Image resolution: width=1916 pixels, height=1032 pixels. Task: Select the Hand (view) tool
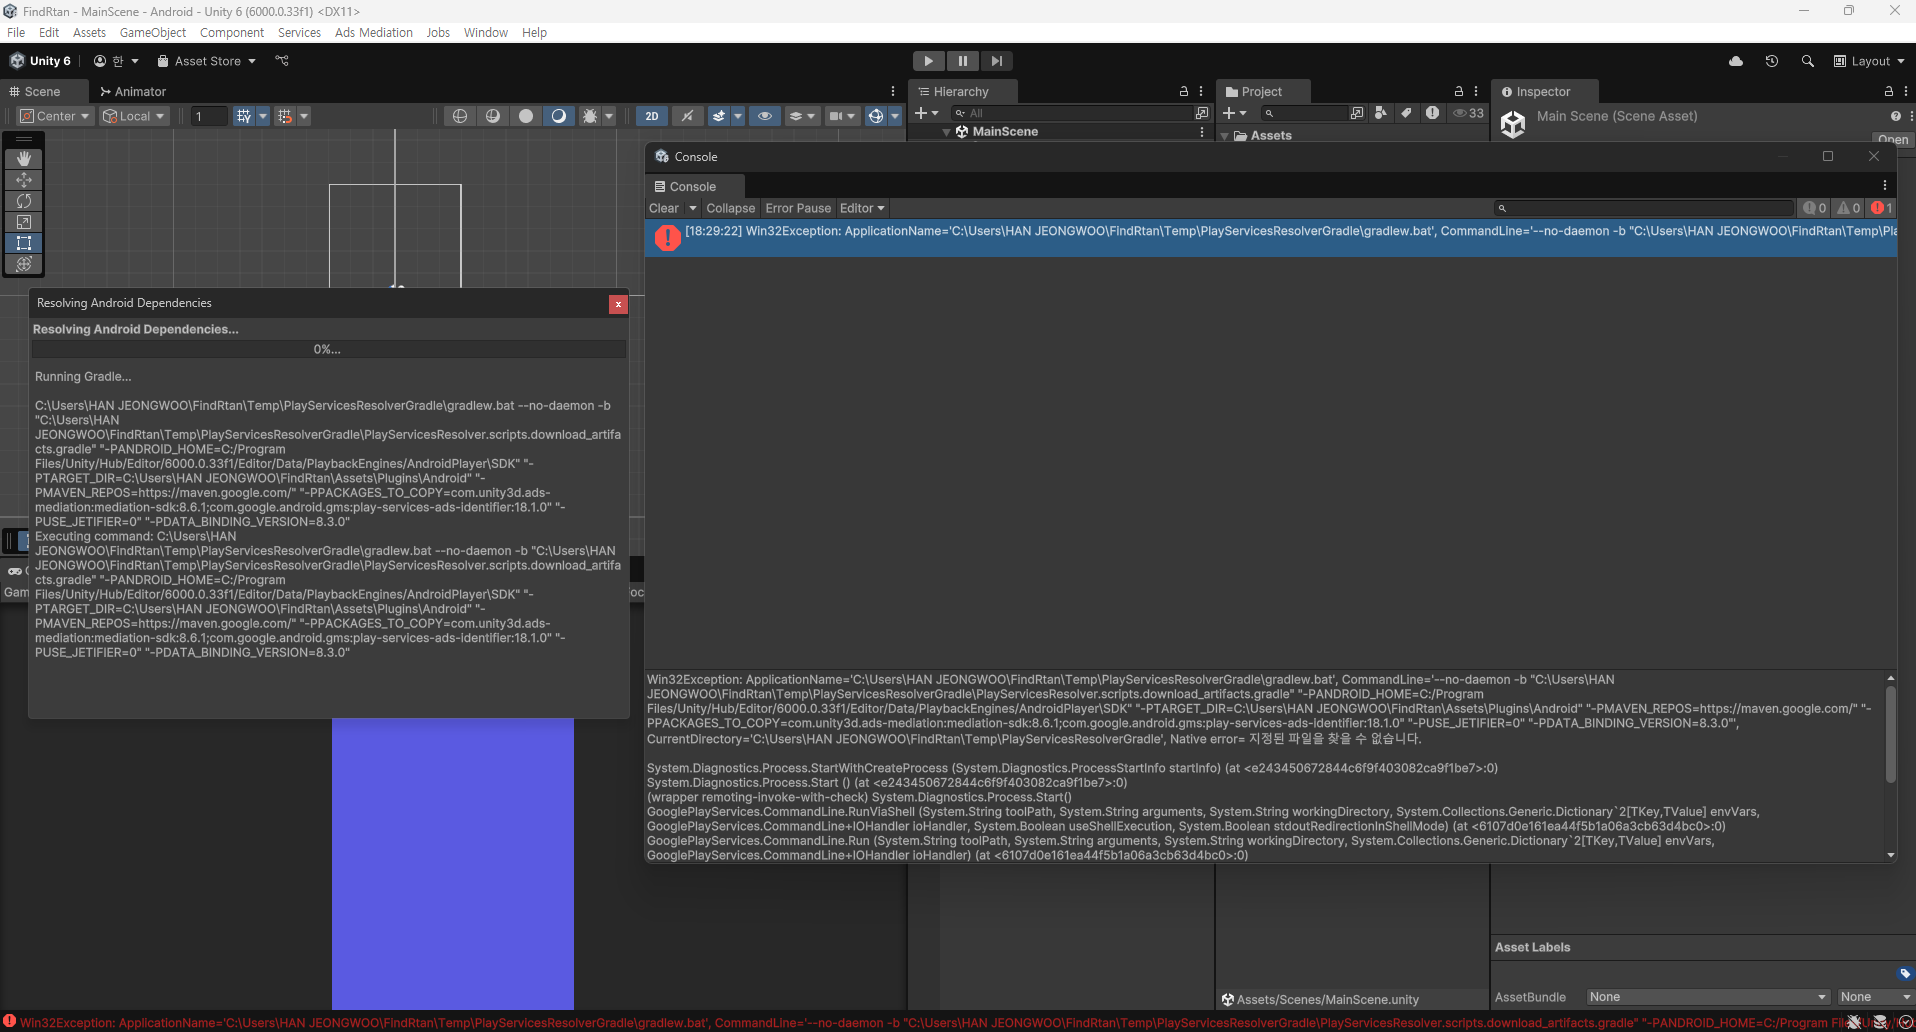click(24, 159)
